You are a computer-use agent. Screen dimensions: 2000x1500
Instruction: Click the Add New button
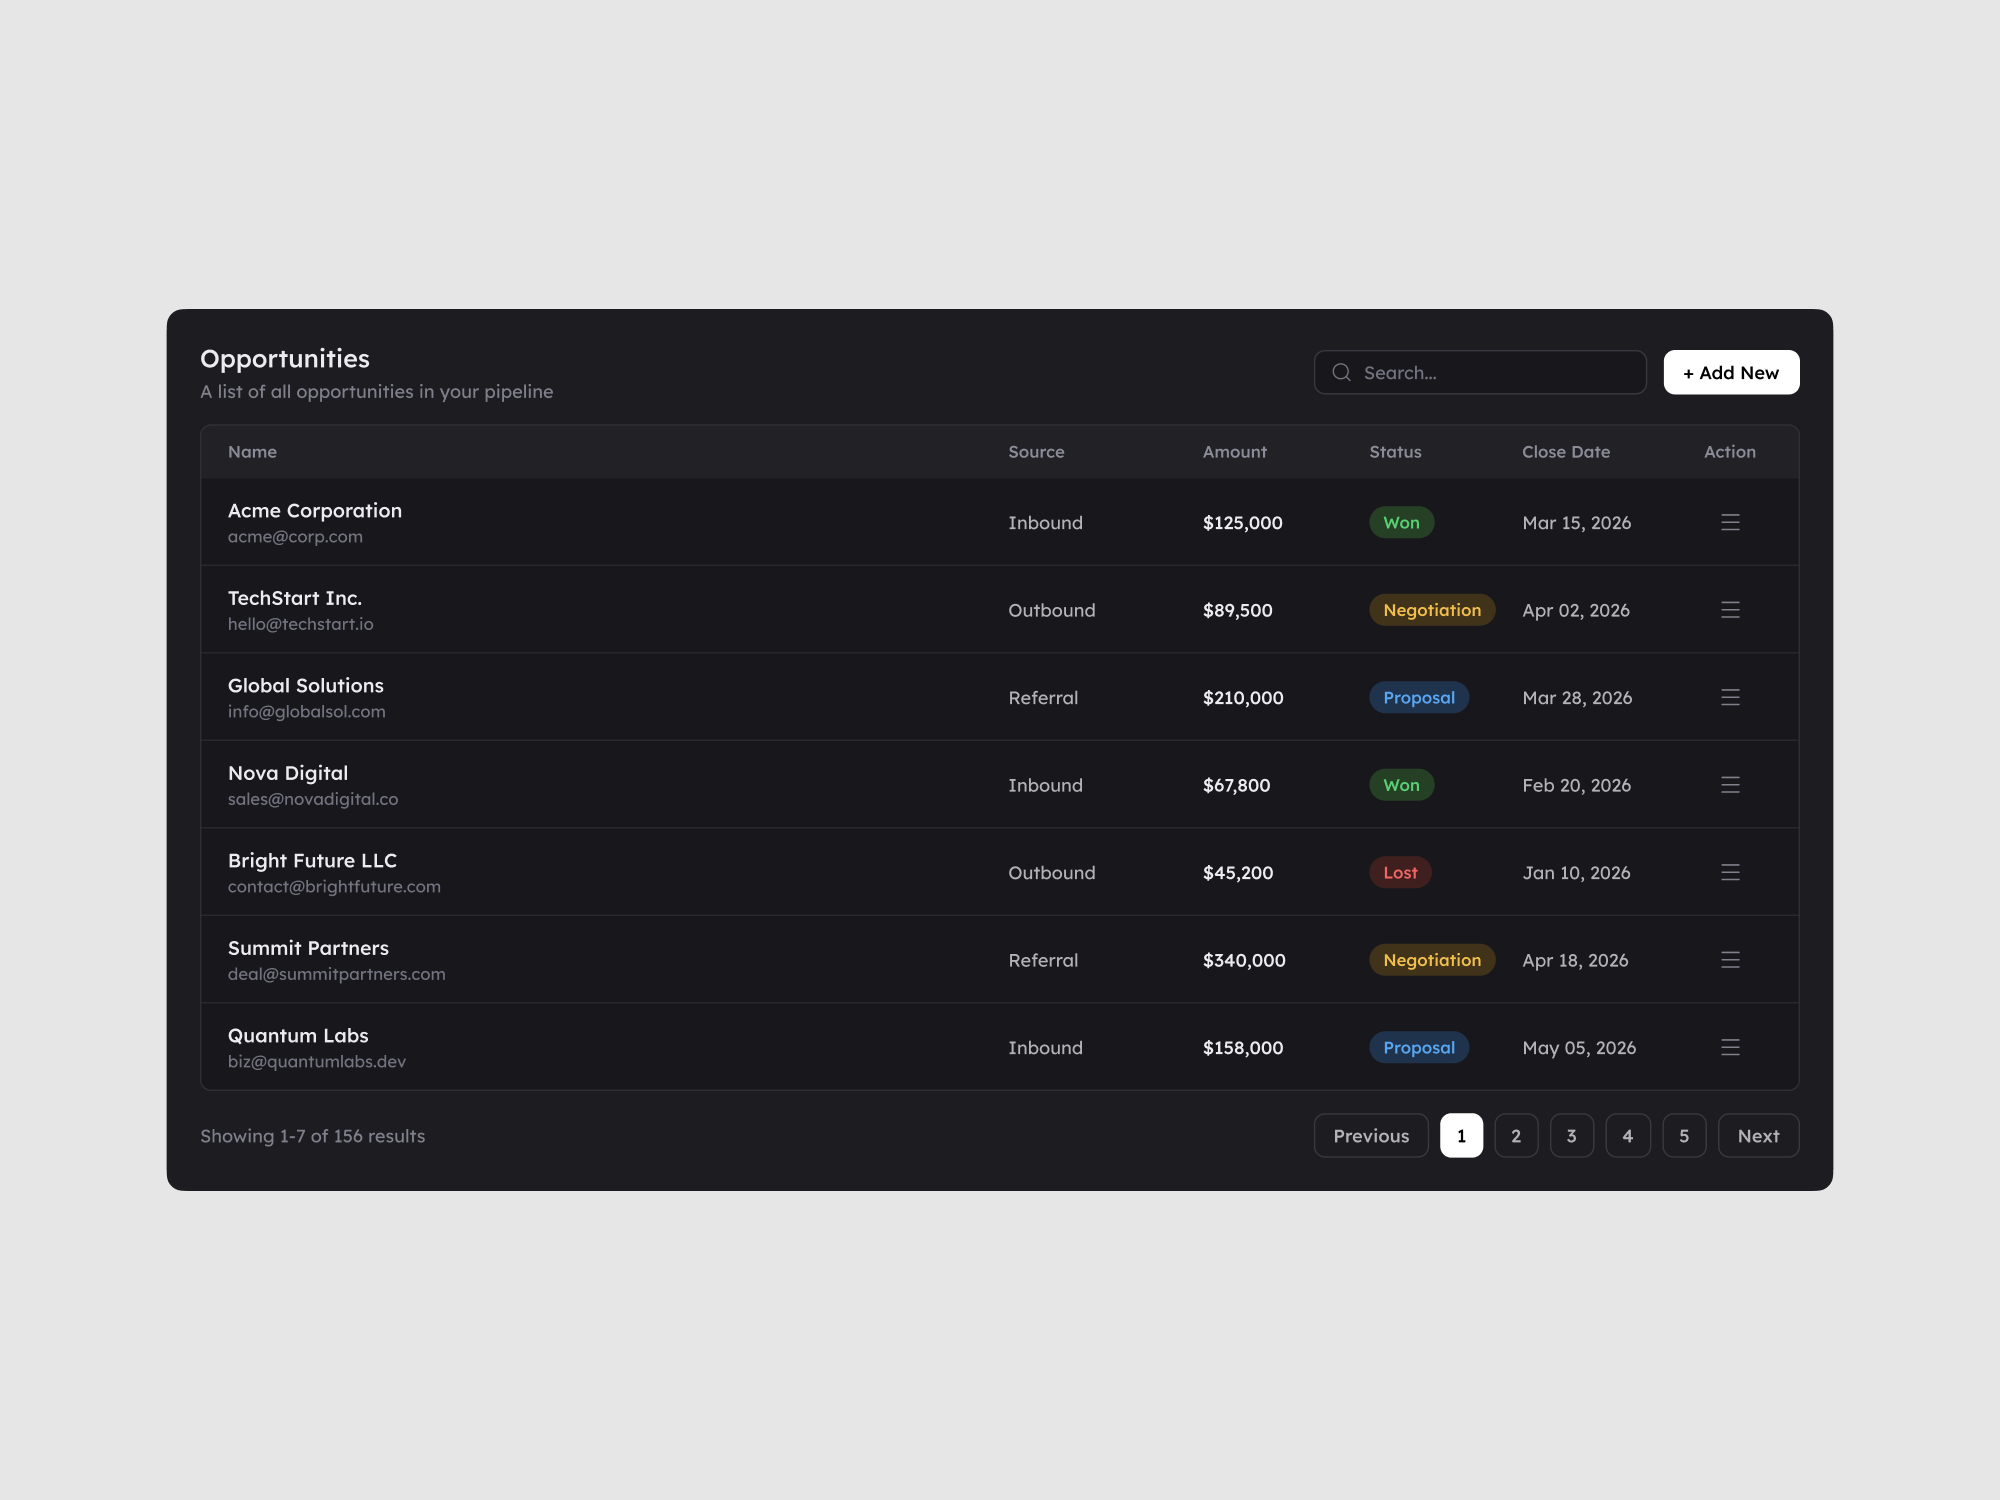1731,372
